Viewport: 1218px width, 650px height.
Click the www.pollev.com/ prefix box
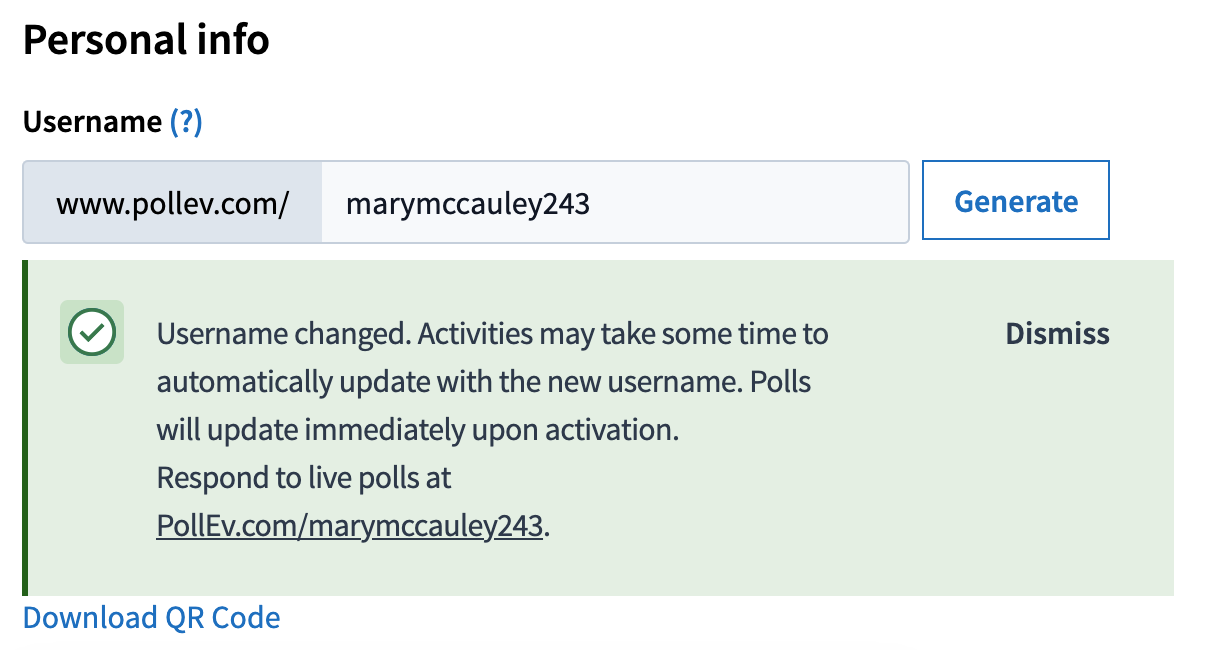point(173,203)
